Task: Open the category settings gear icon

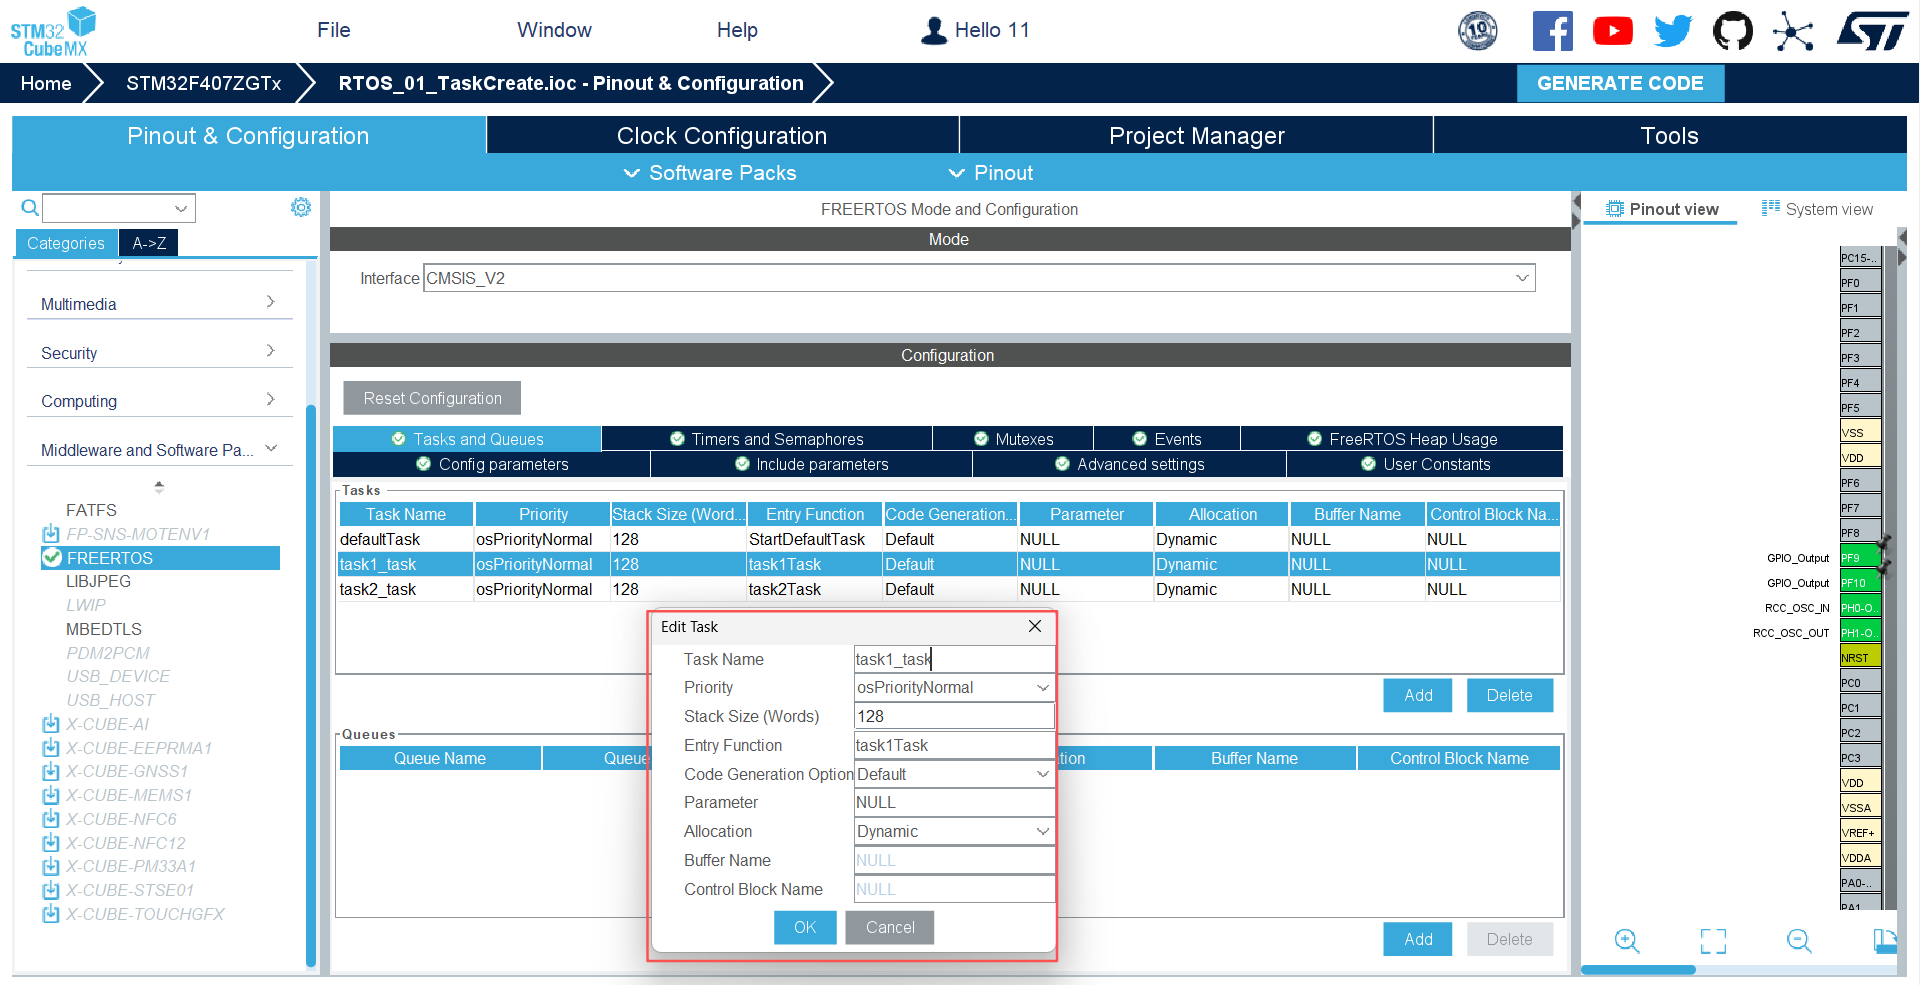Action: (x=301, y=207)
